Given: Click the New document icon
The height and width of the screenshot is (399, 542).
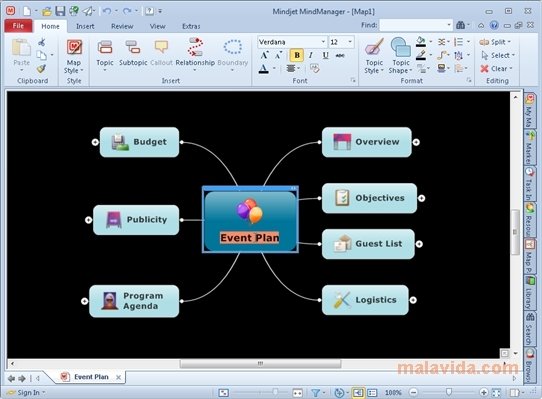Looking at the screenshot, I should tap(27, 11).
